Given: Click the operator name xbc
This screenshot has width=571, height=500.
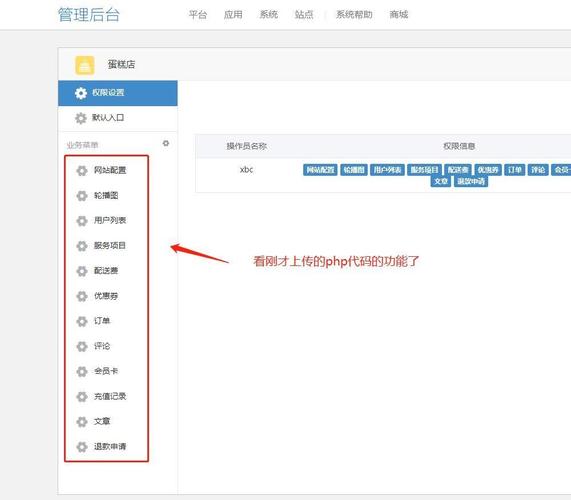Looking at the screenshot, I should tap(246, 170).
